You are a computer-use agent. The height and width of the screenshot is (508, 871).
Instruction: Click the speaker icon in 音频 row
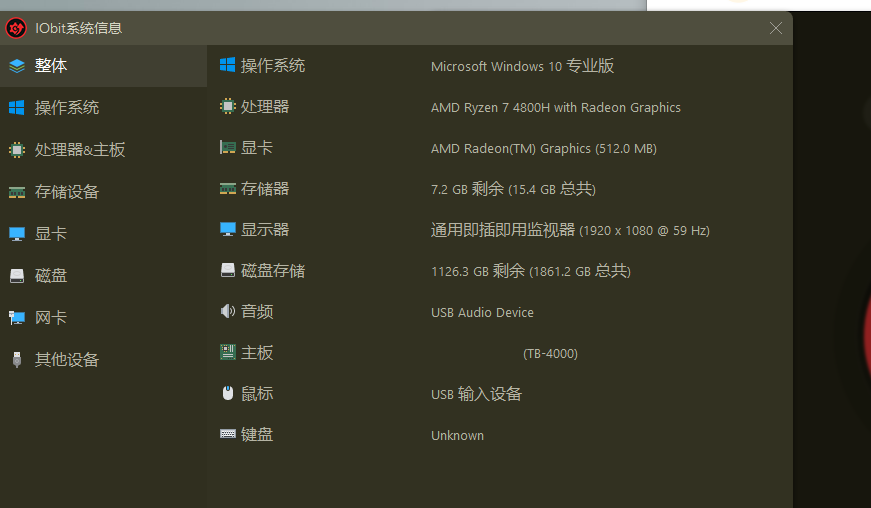(227, 311)
